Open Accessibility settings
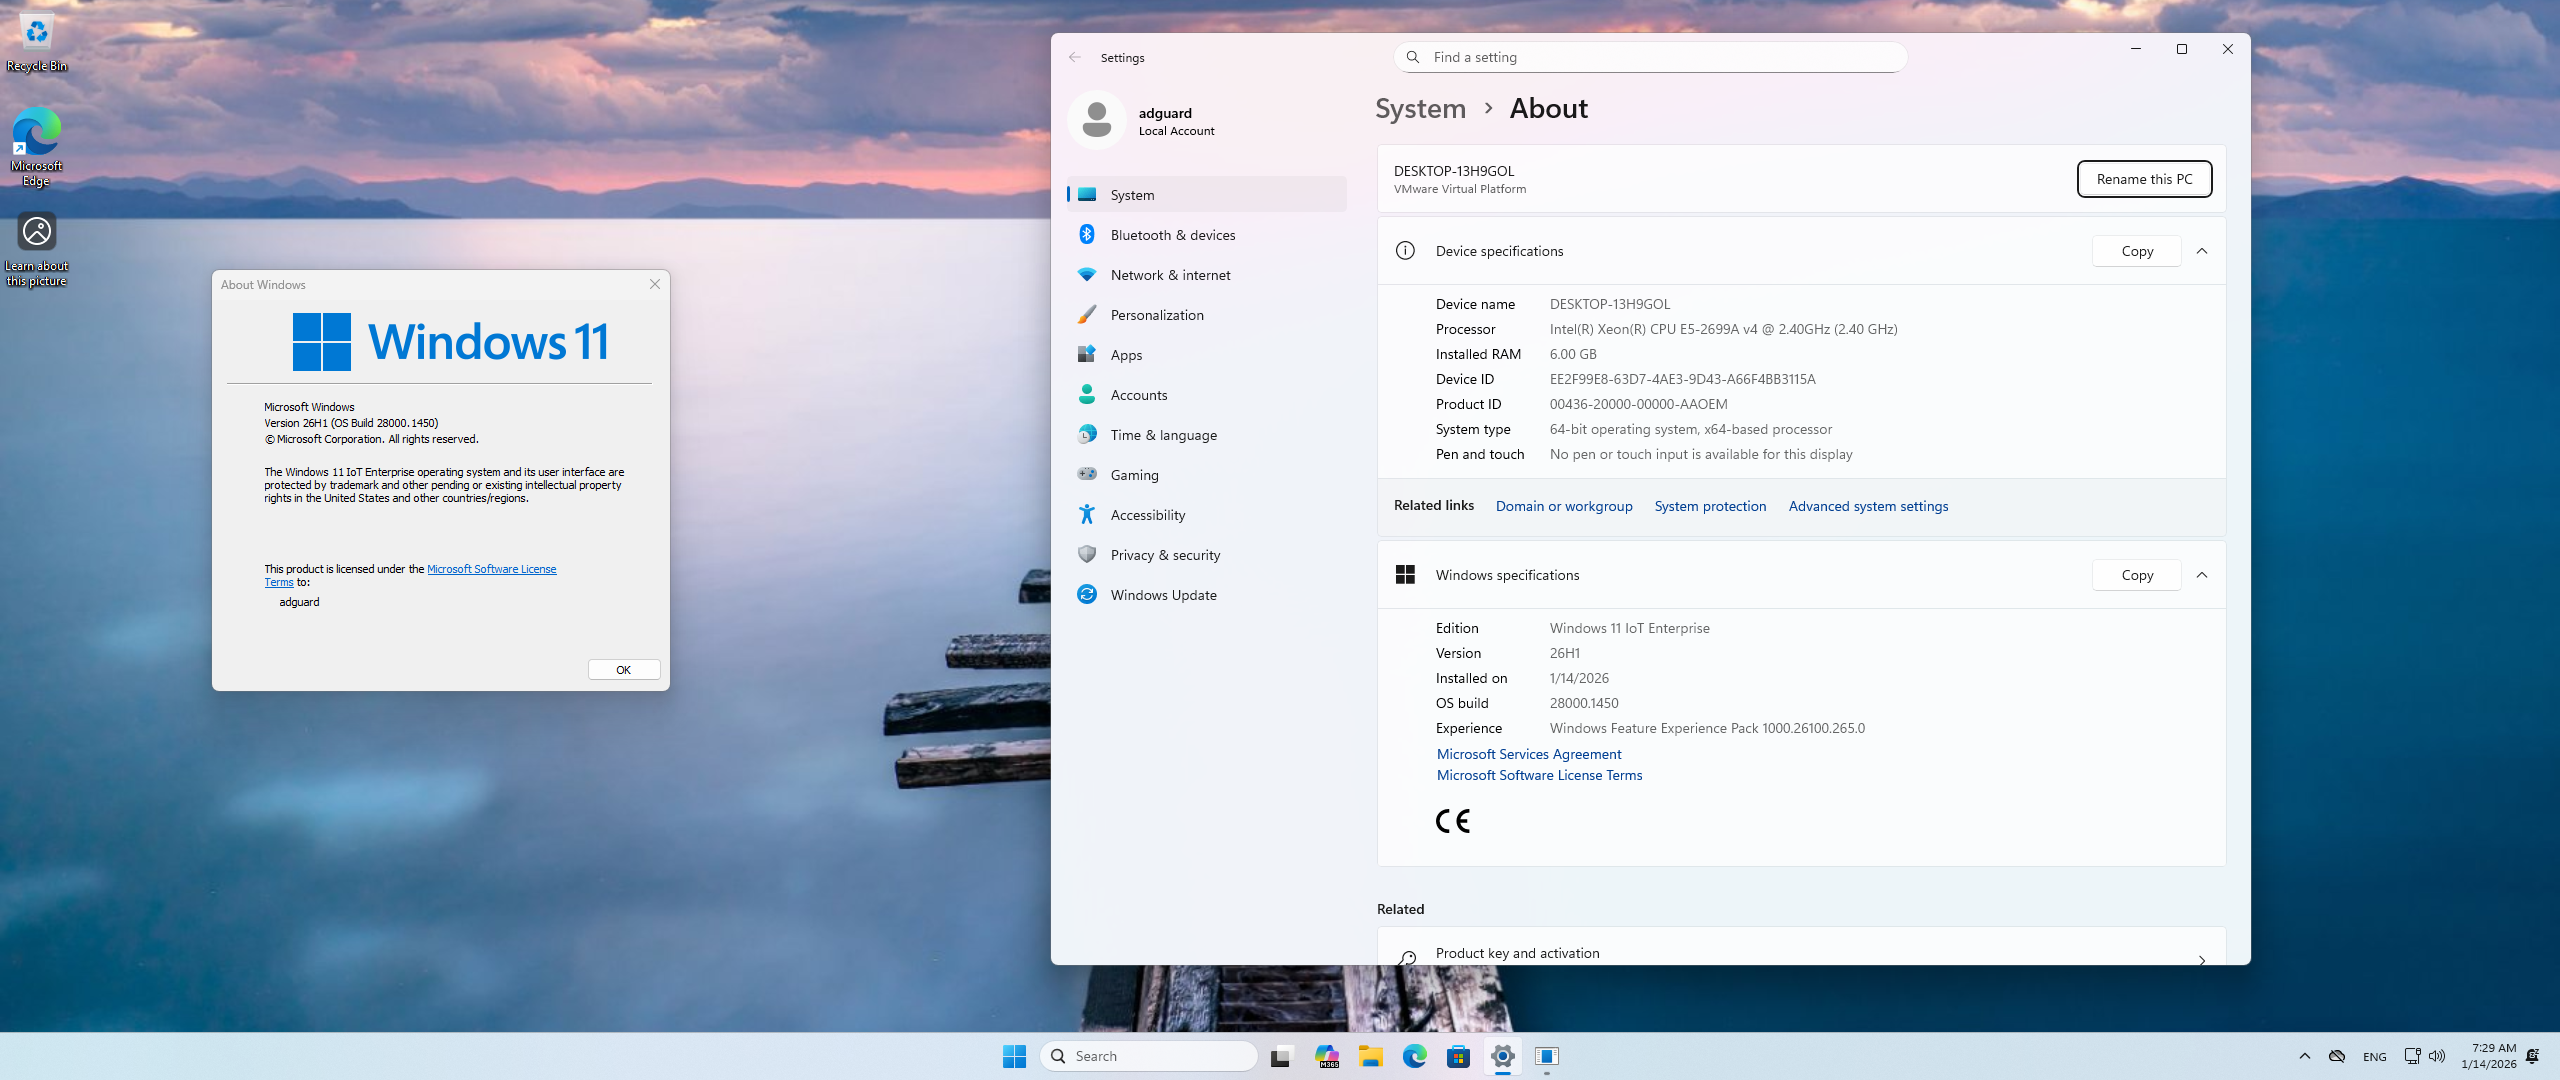Viewport: 2560px width, 1080px height. click(x=1147, y=515)
